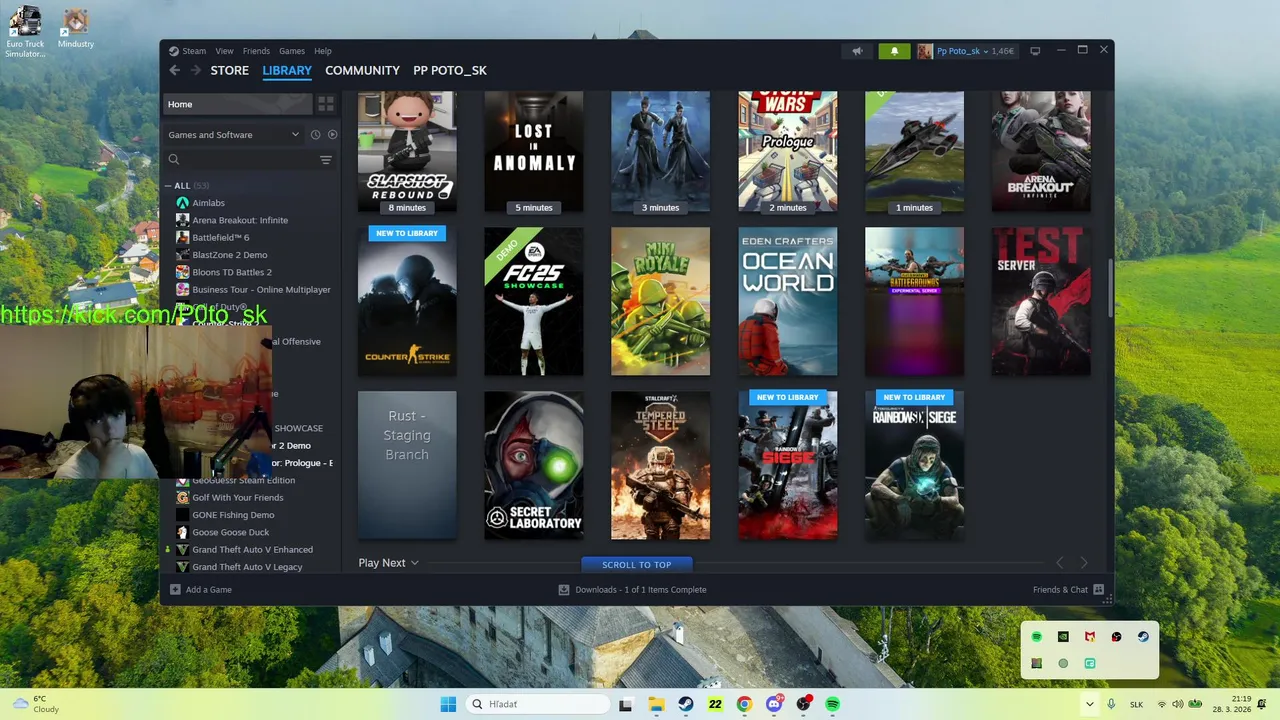Screen dimensions: 1280x720
Task: Open Mini Royale game cover
Action: 661,301
